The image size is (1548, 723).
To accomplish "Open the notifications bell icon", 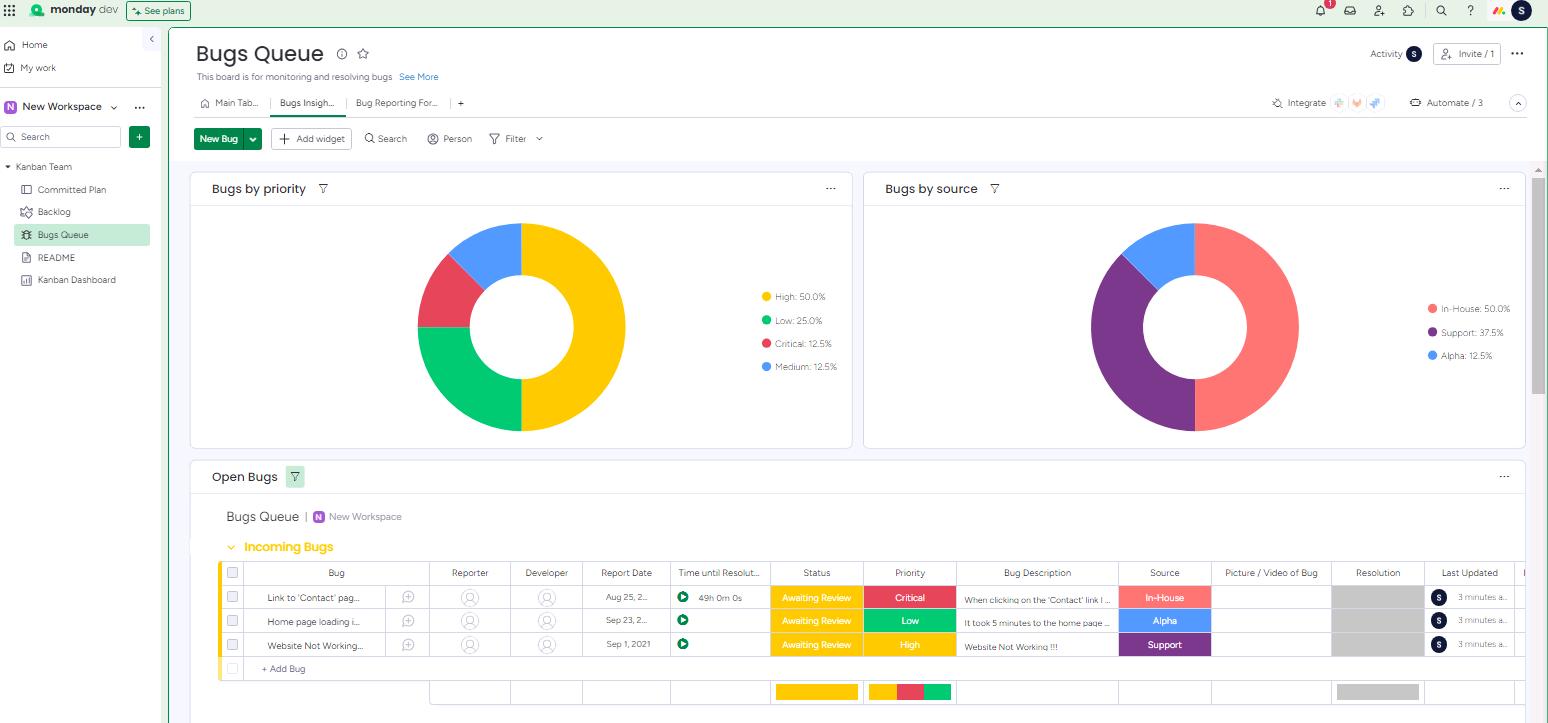I will coord(1320,11).
